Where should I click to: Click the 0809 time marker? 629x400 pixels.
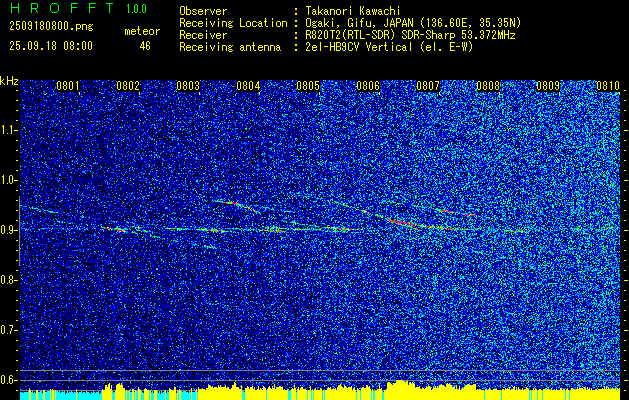click(x=548, y=86)
